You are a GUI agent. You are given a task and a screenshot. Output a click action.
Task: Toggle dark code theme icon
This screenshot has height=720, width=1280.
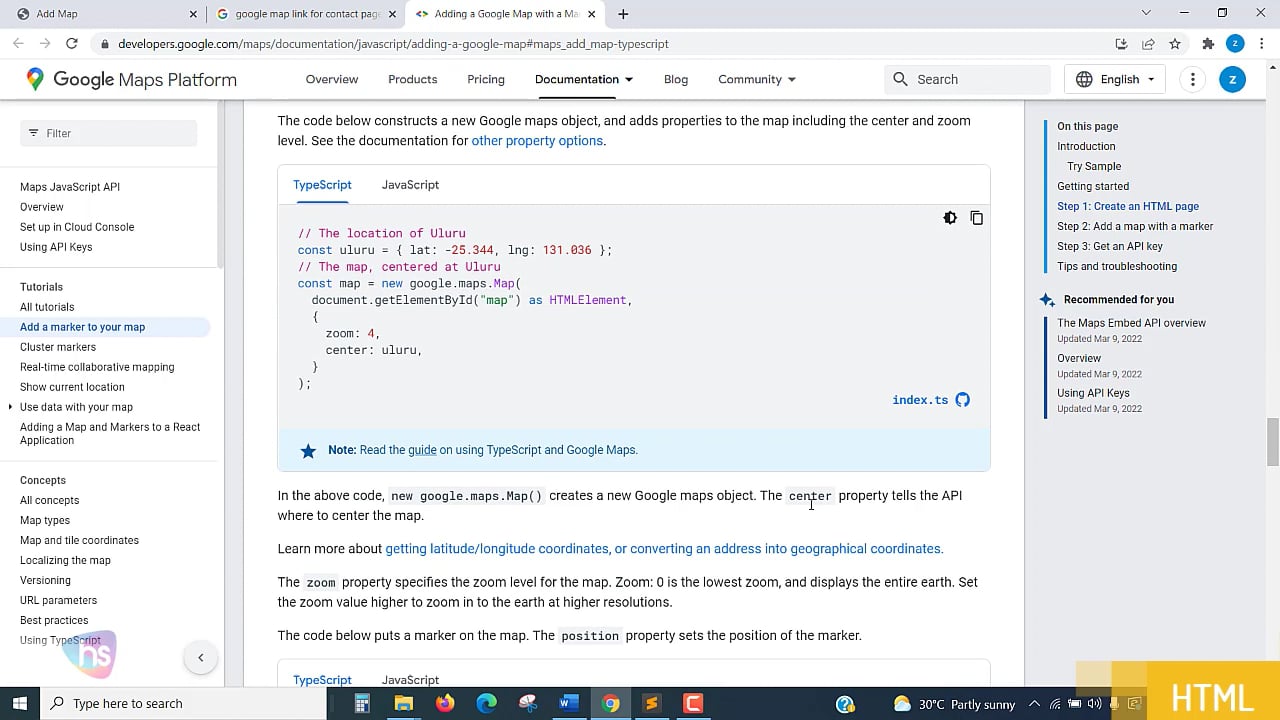click(x=950, y=218)
